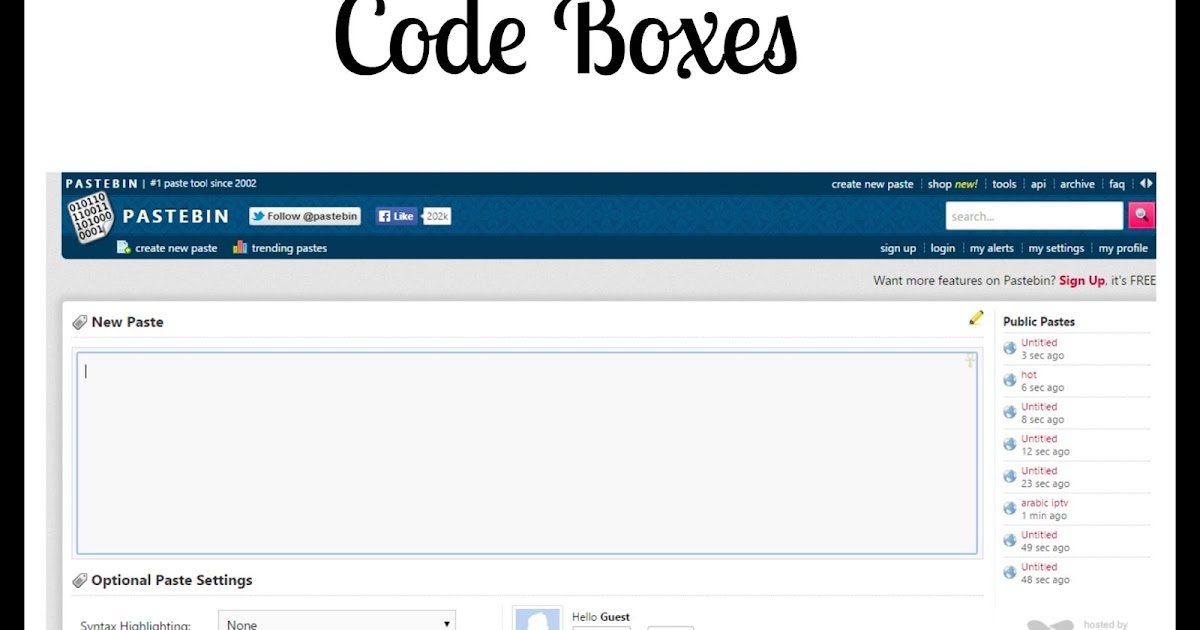Open the 'api' menu item
1200x630 pixels.
click(1038, 184)
